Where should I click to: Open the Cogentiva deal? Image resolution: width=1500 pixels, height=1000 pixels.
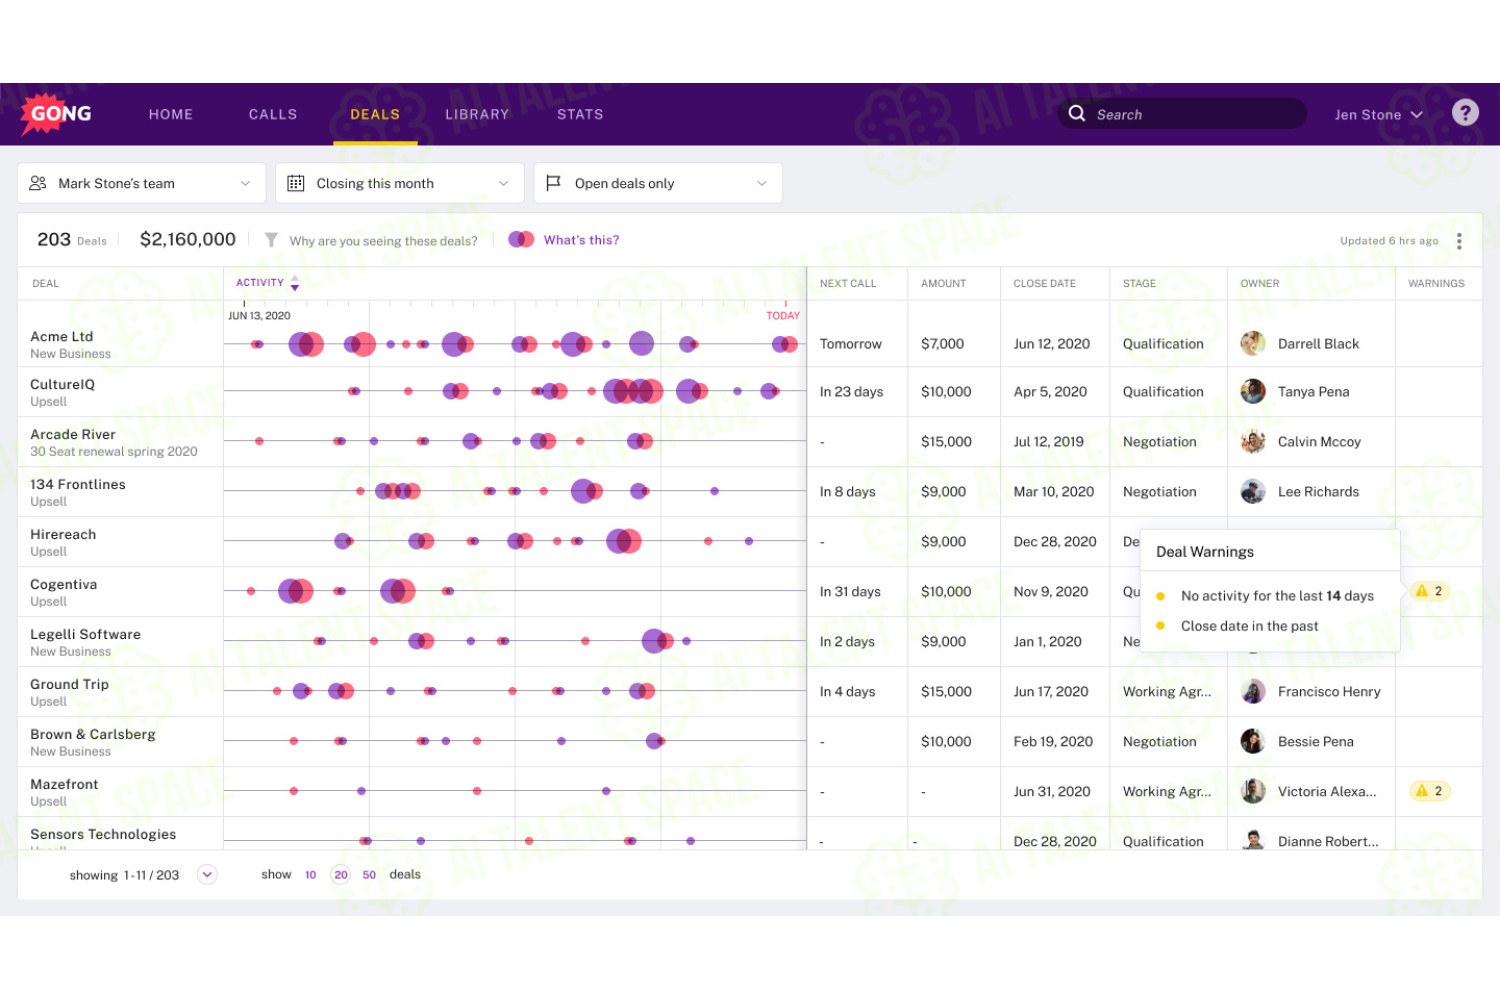click(63, 584)
